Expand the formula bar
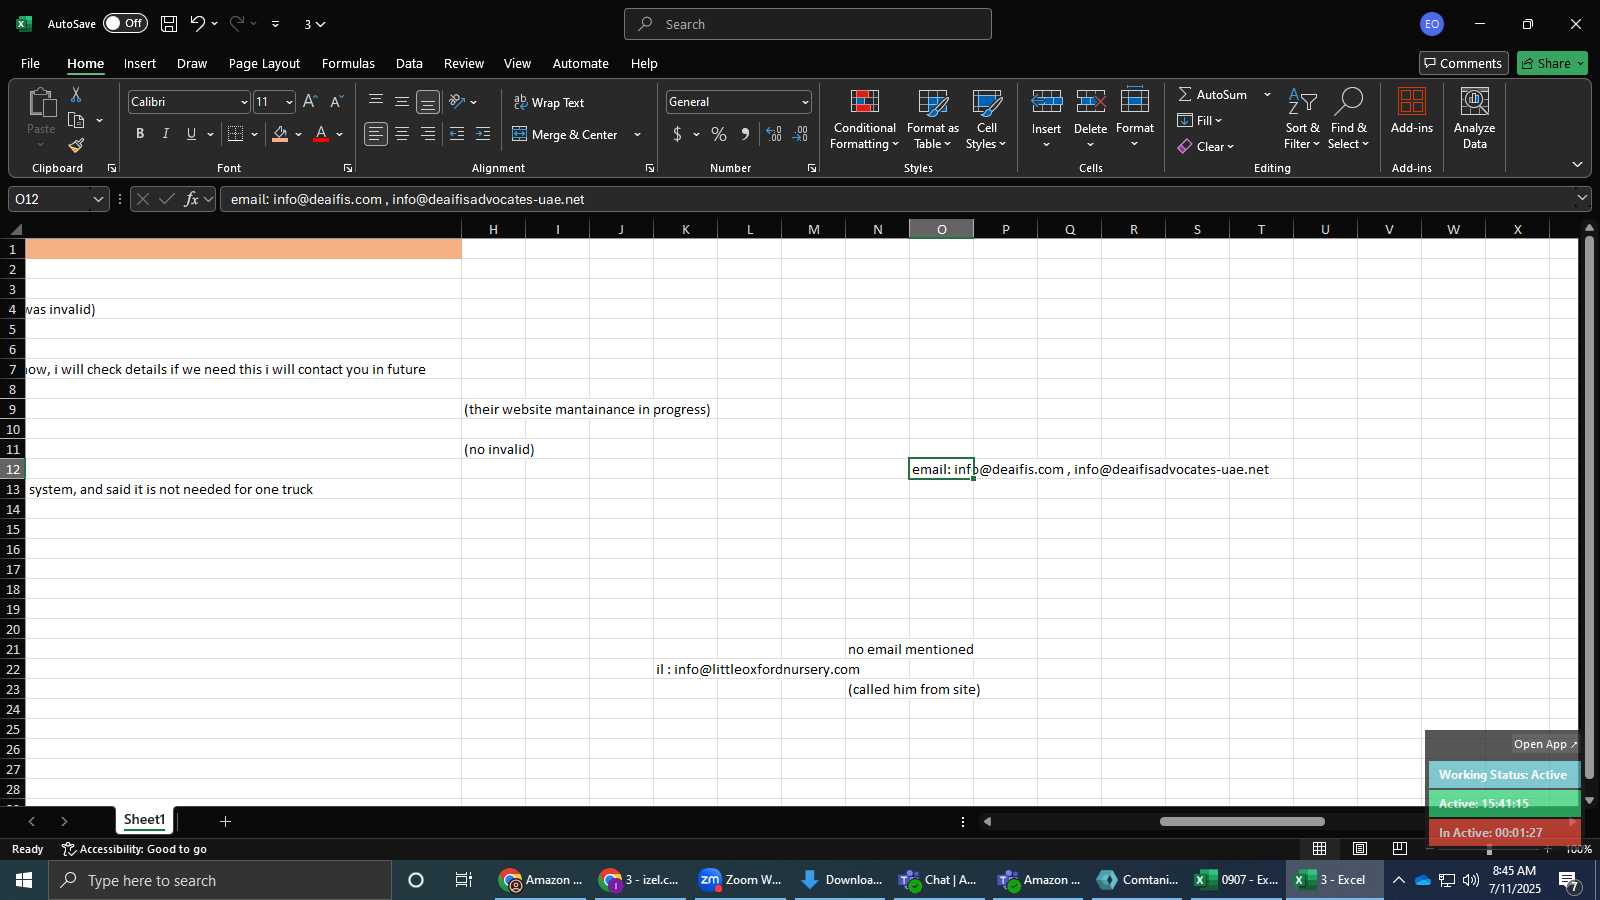 1582,199
